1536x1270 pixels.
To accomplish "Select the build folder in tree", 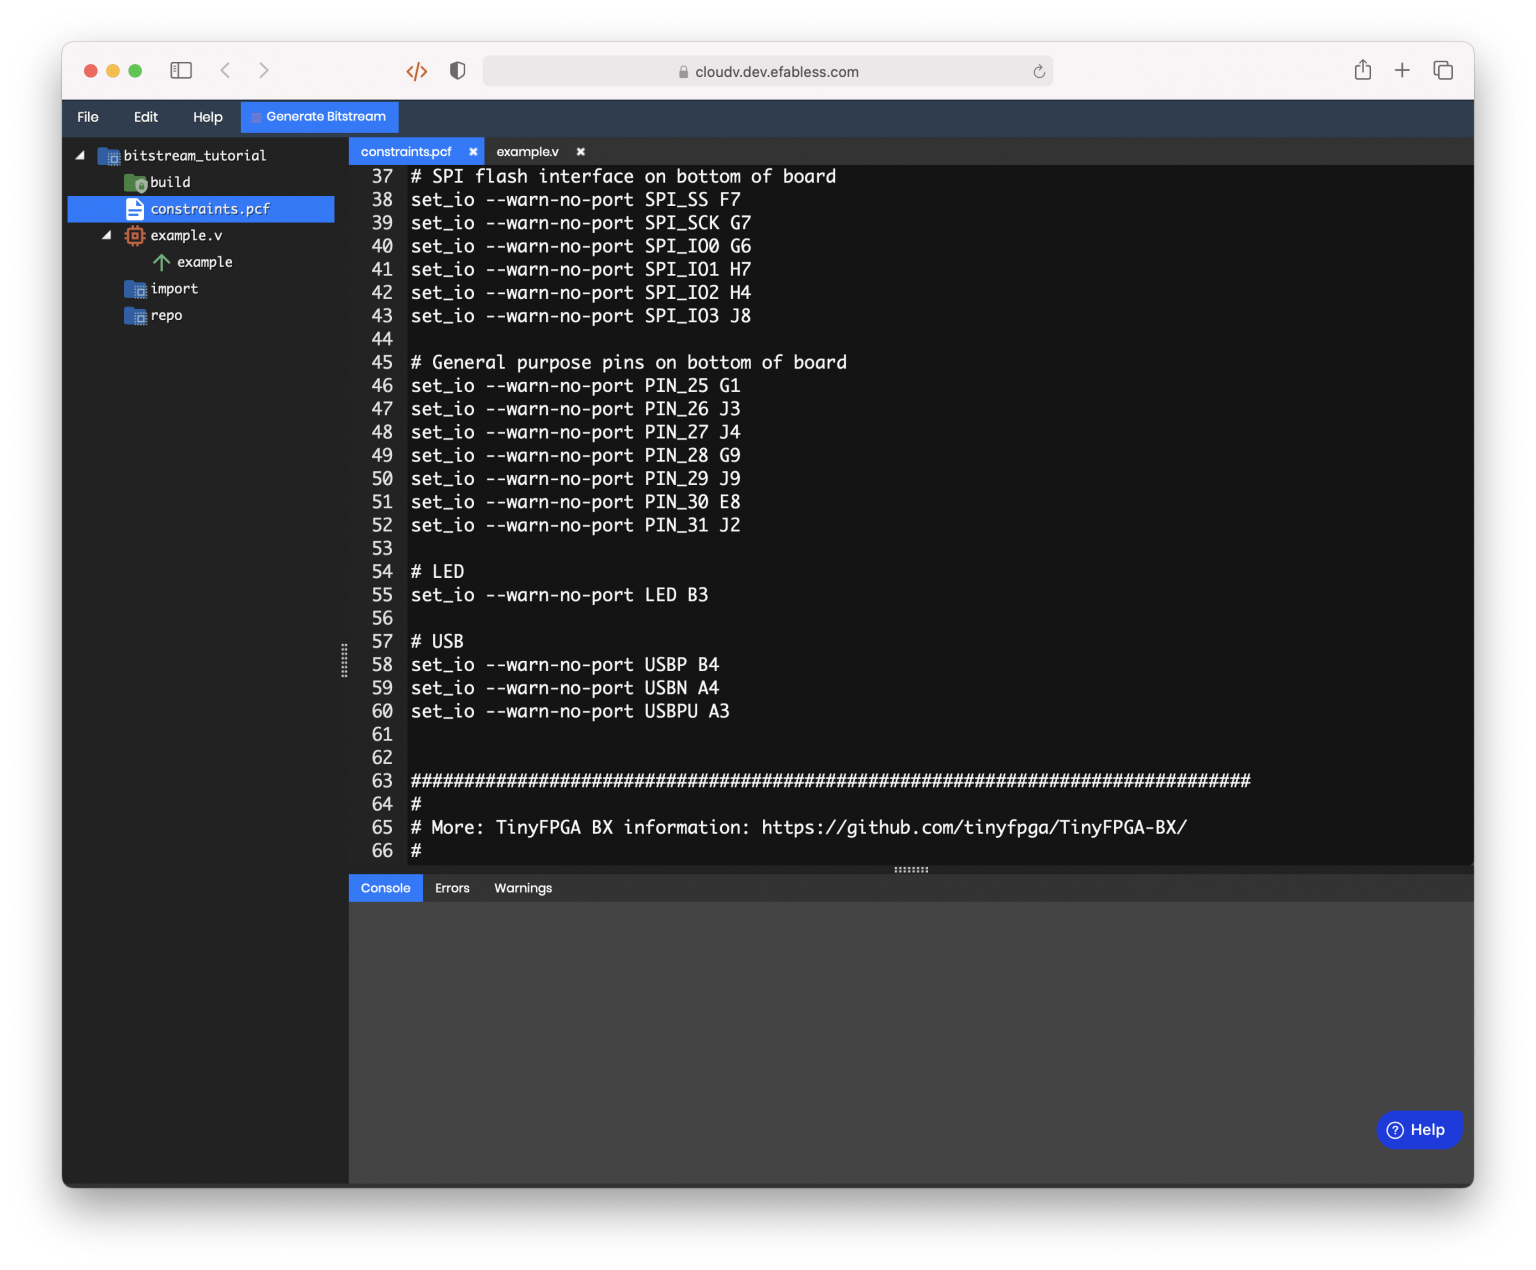I will pos(170,182).
